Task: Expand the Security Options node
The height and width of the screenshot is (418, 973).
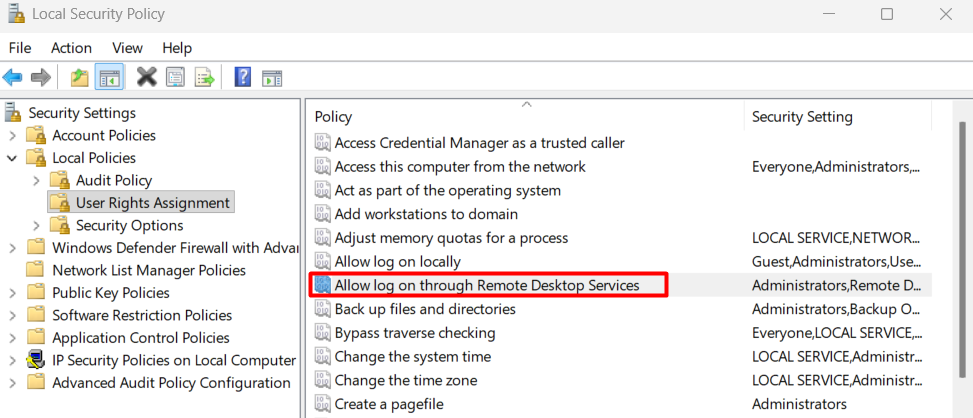Action: 36,226
